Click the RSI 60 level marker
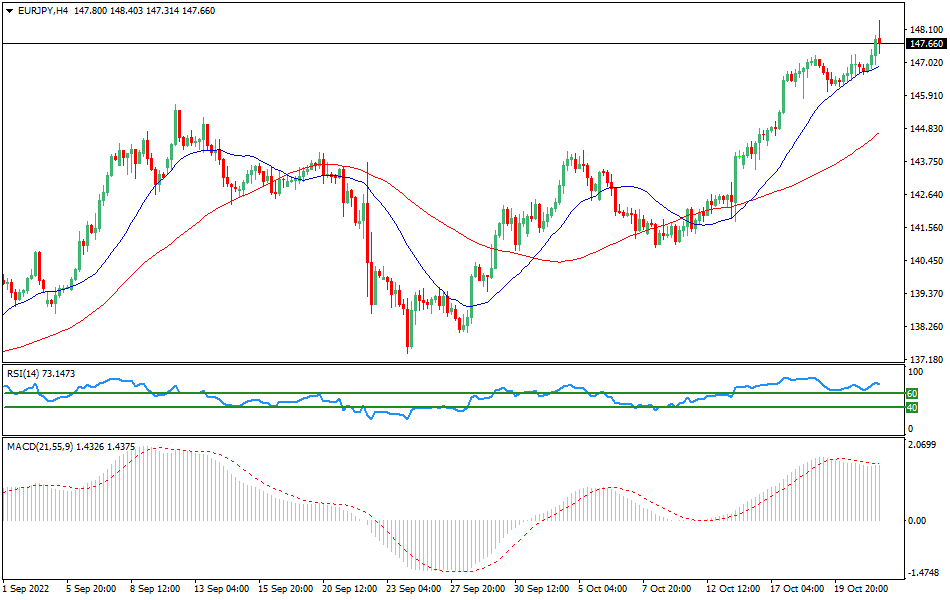 coord(912,394)
